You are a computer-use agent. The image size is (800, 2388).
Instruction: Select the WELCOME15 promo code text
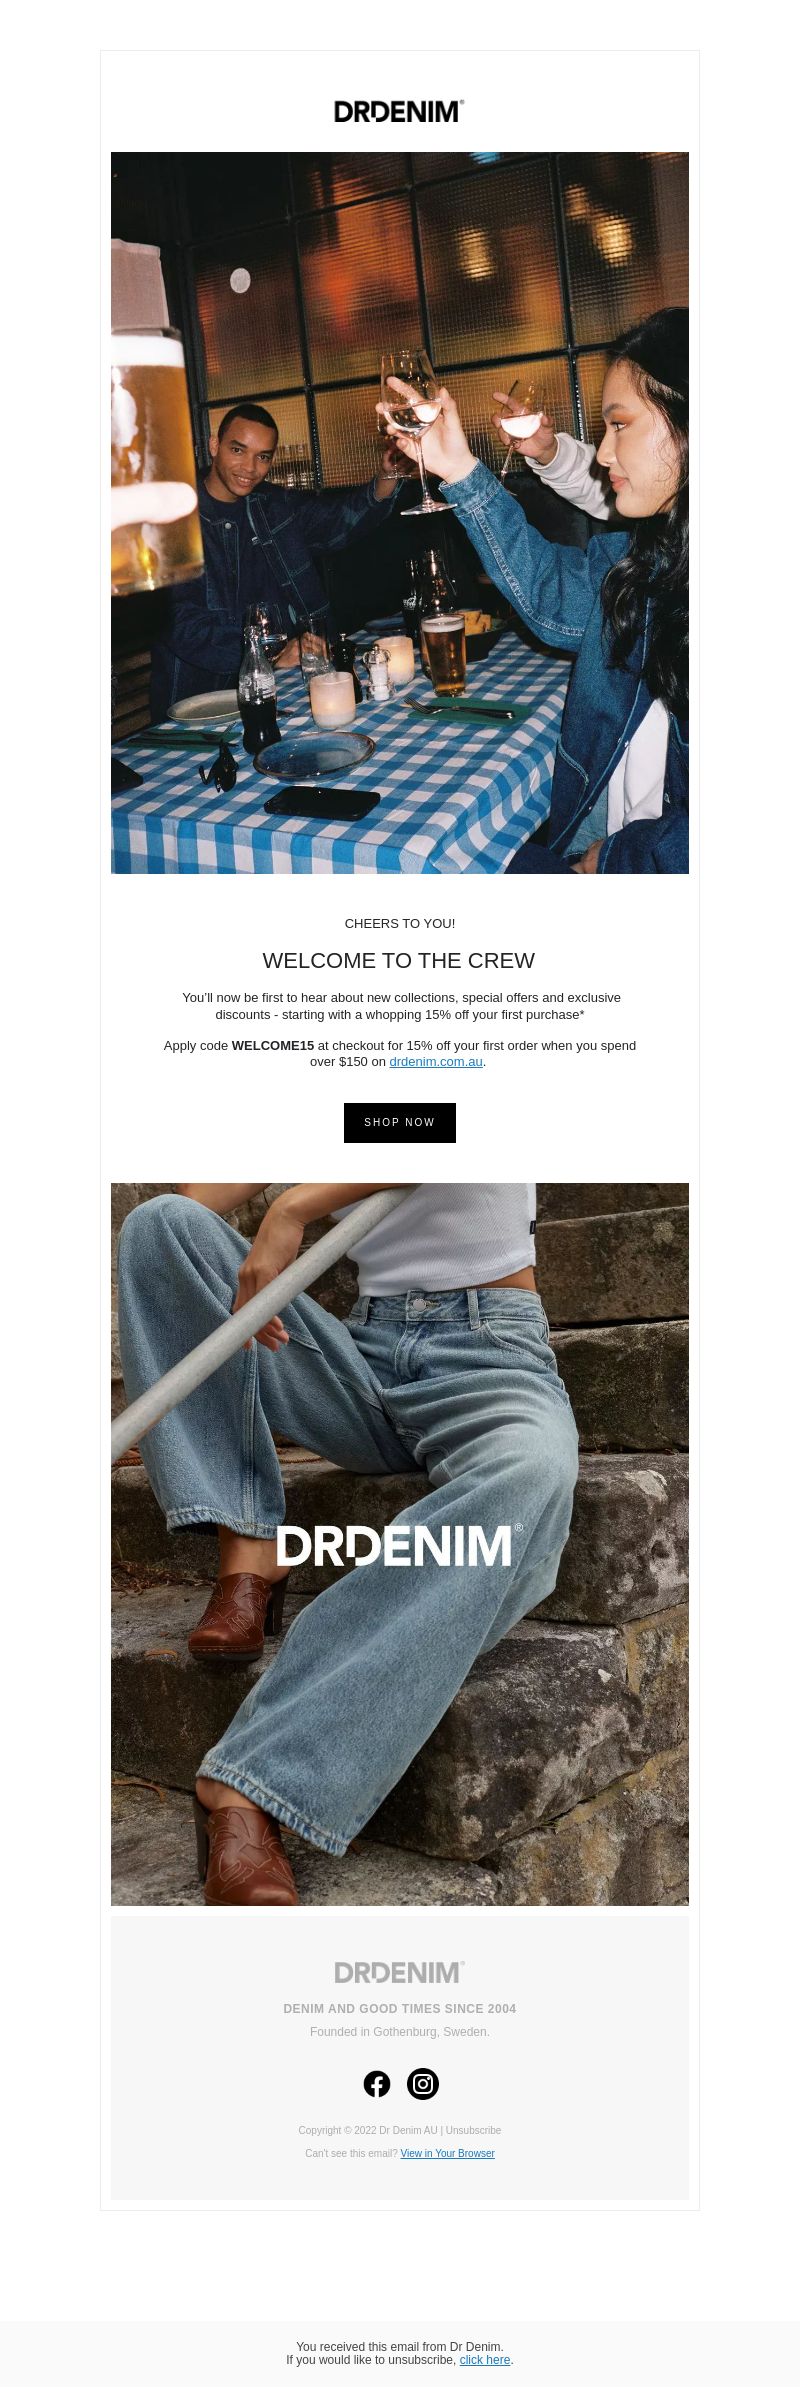pyautogui.click(x=273, y=1045)
